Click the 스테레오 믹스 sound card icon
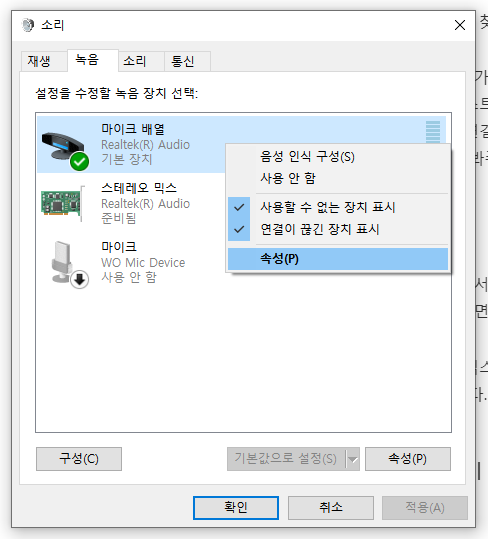The image size is (488, 539). 63,204
